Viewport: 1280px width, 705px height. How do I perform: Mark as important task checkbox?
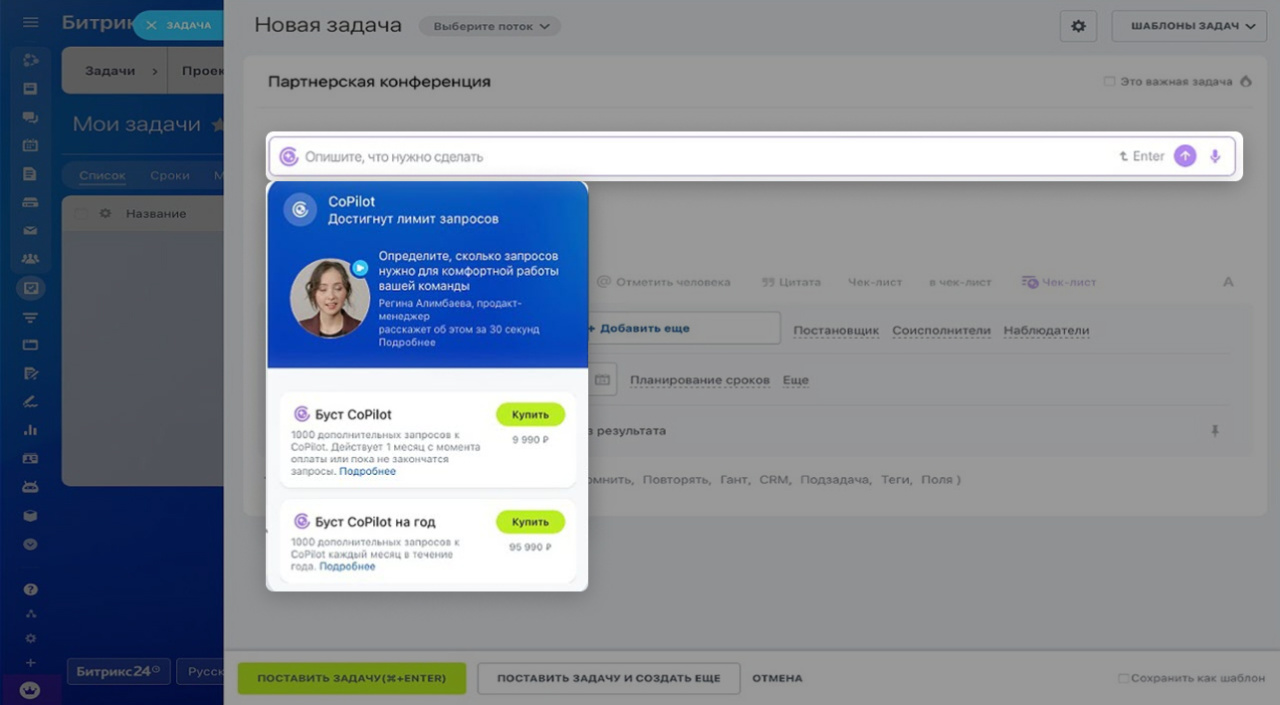1109,82
